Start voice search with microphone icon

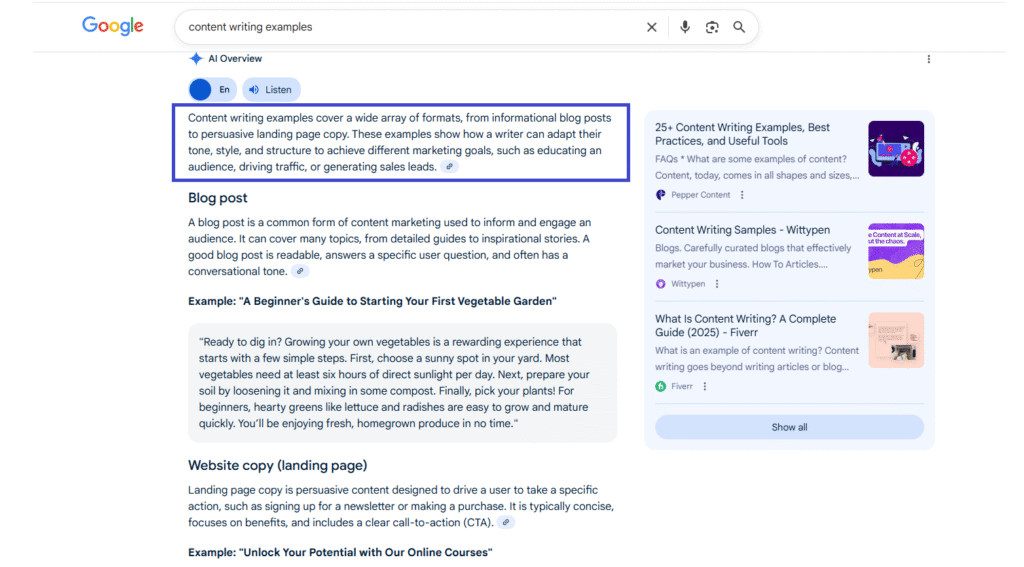pos(685,28)
